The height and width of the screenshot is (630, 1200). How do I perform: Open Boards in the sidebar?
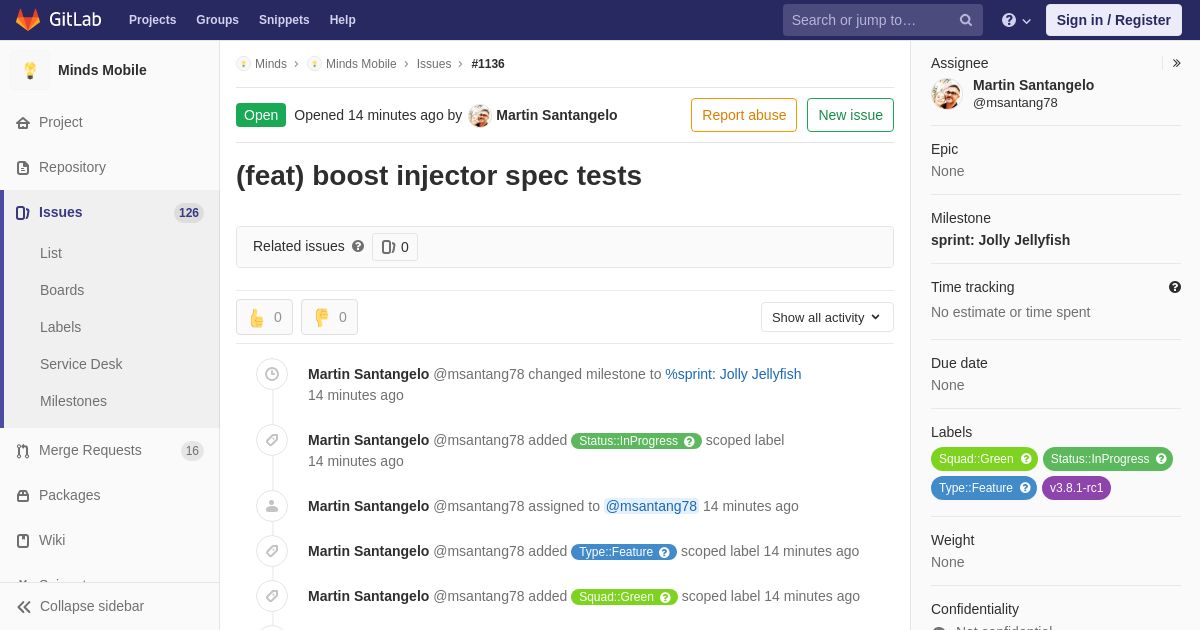pos(62,290)
